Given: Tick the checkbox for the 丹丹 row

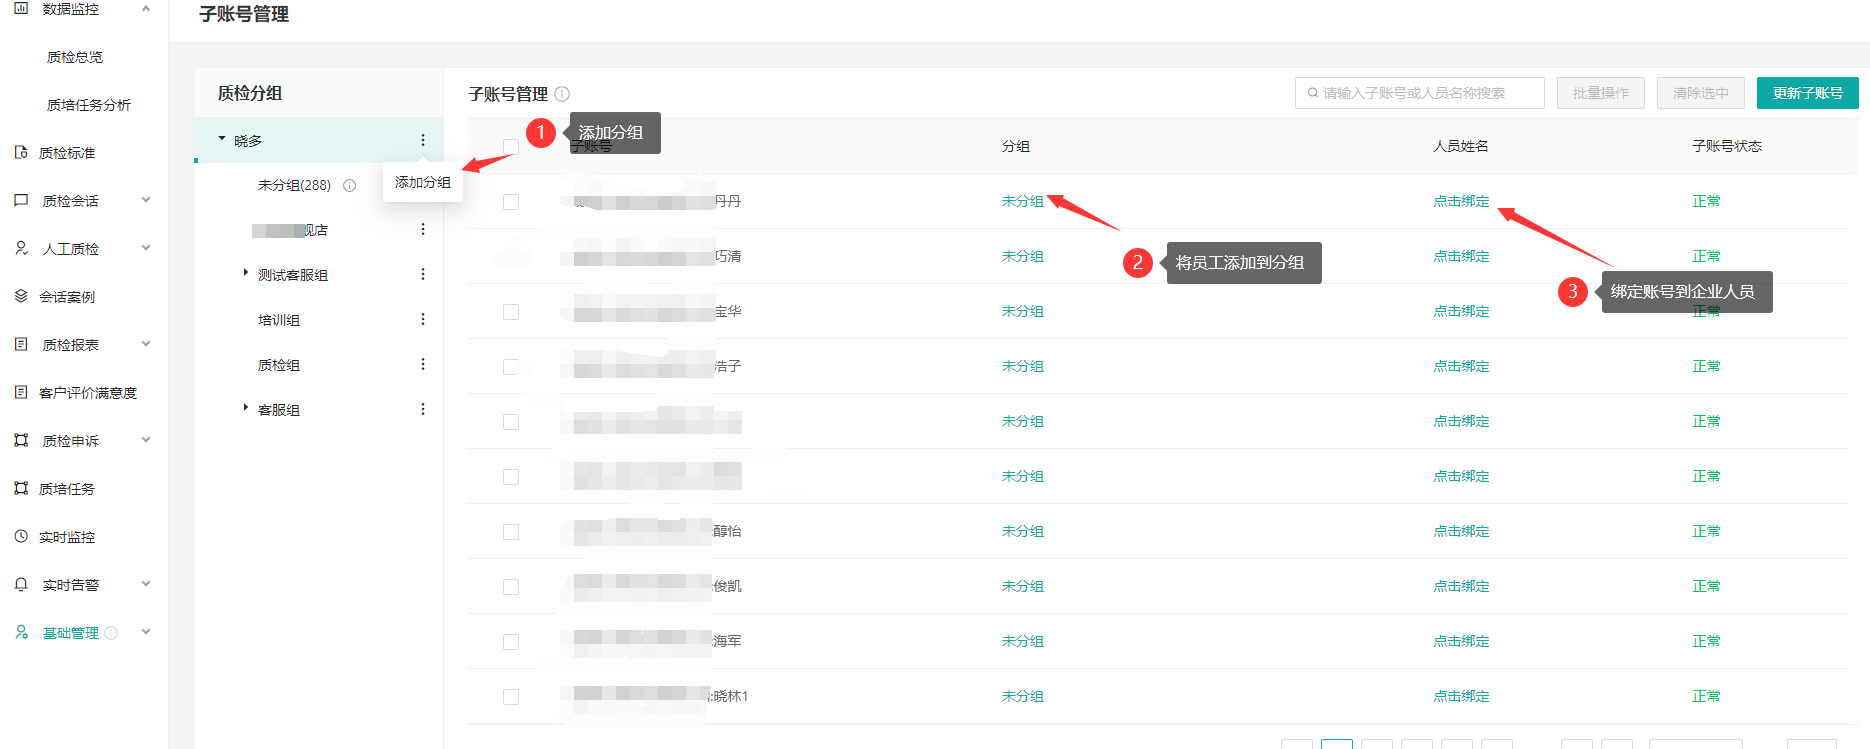Looking at the screenshot, I should 511,202.
